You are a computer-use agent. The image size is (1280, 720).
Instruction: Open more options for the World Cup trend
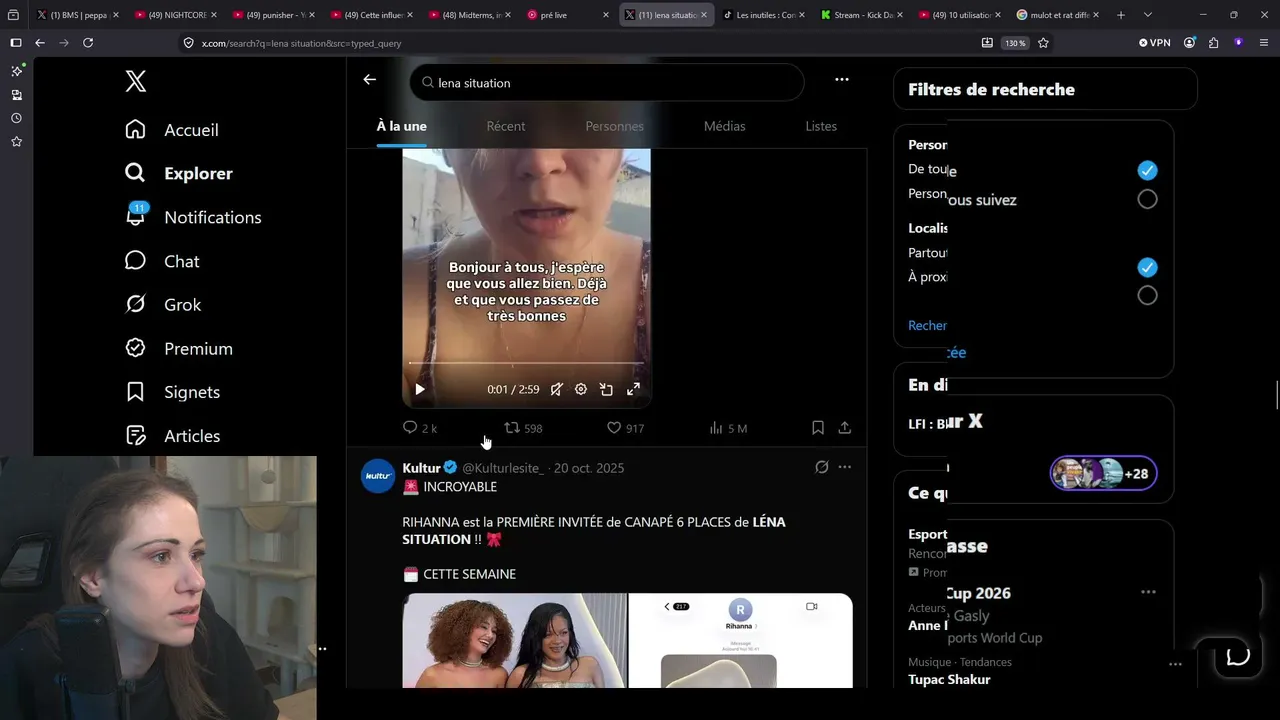click(1148, 592)
